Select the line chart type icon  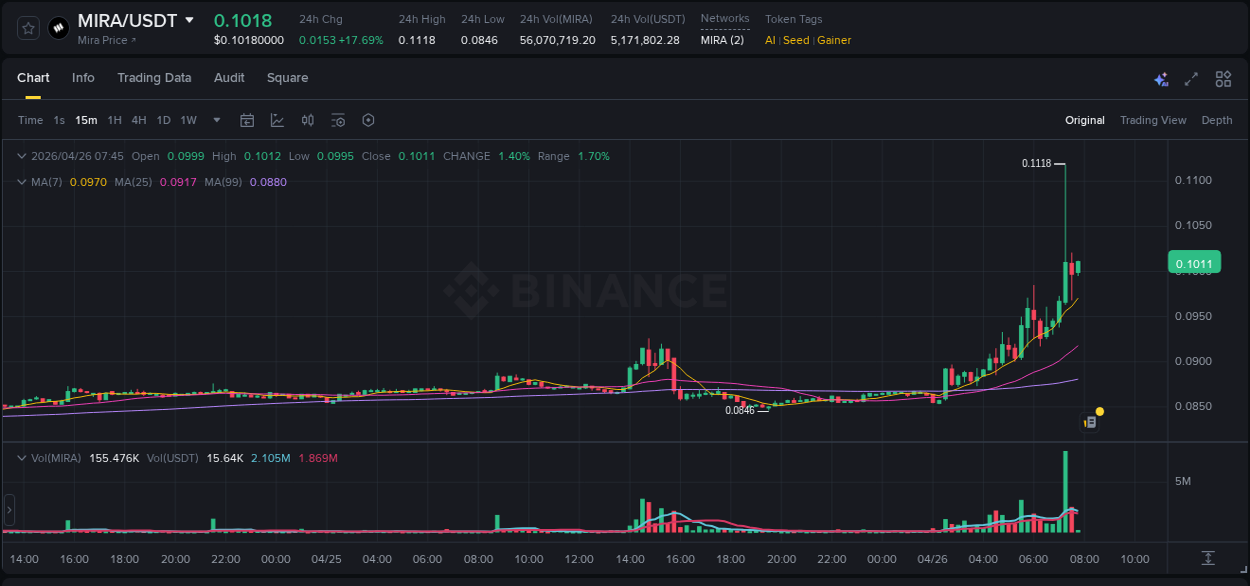[x=275, y=120]
